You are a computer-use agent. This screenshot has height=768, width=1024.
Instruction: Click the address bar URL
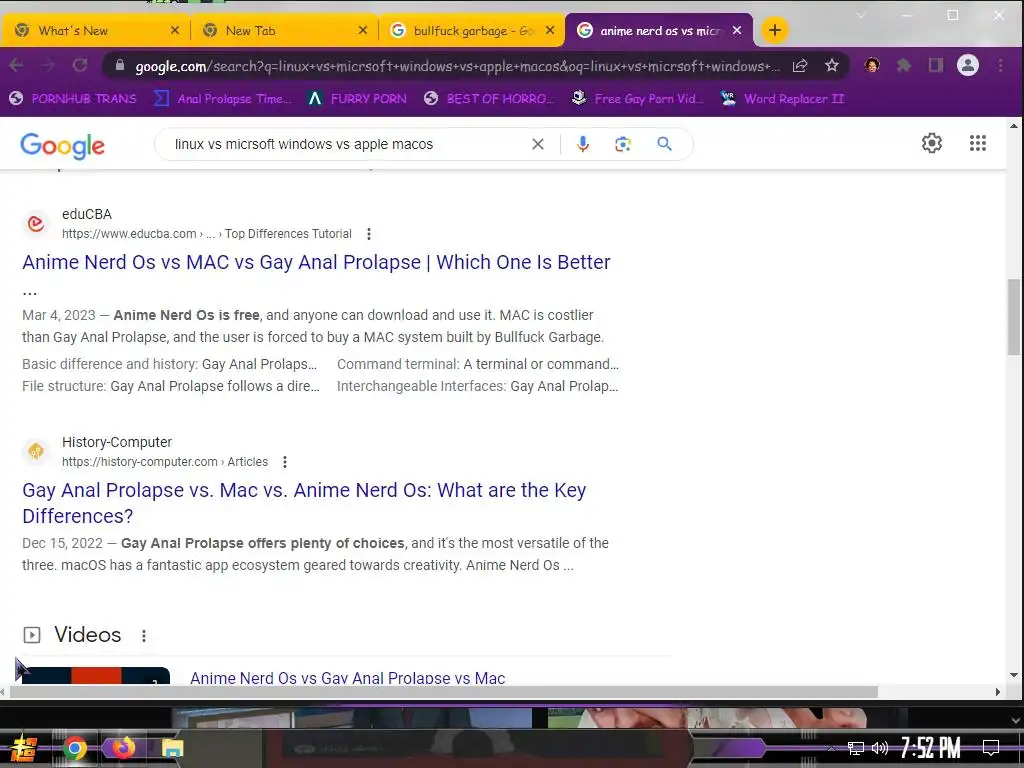[x=457, y=66]
